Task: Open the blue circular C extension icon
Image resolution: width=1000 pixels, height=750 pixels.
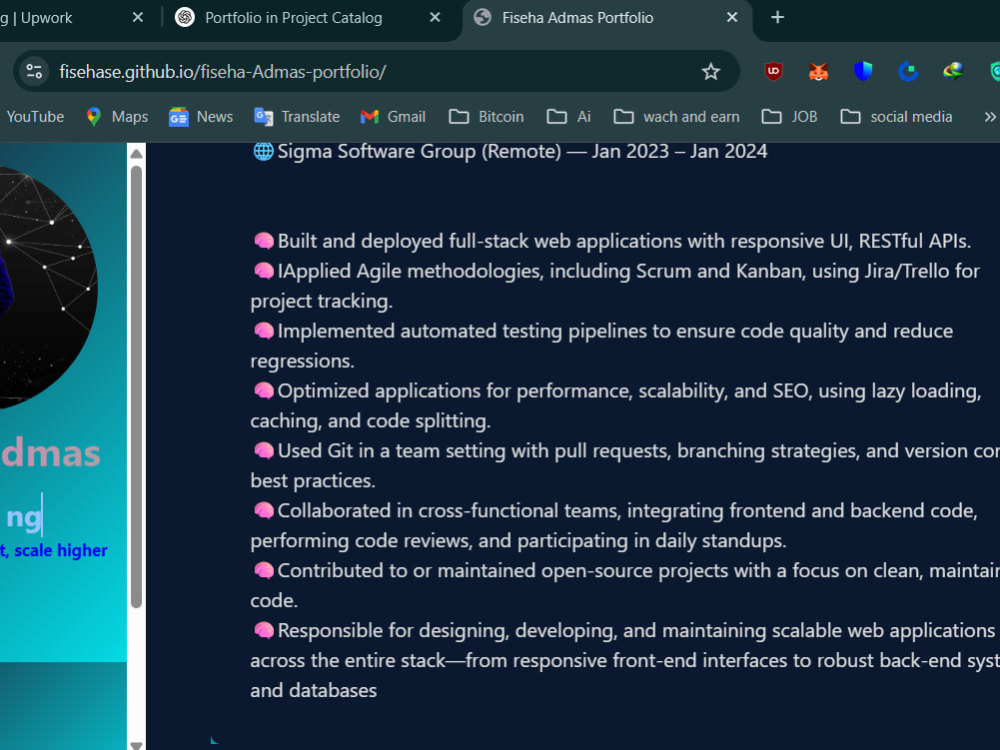Action: (x=908, y=71)
